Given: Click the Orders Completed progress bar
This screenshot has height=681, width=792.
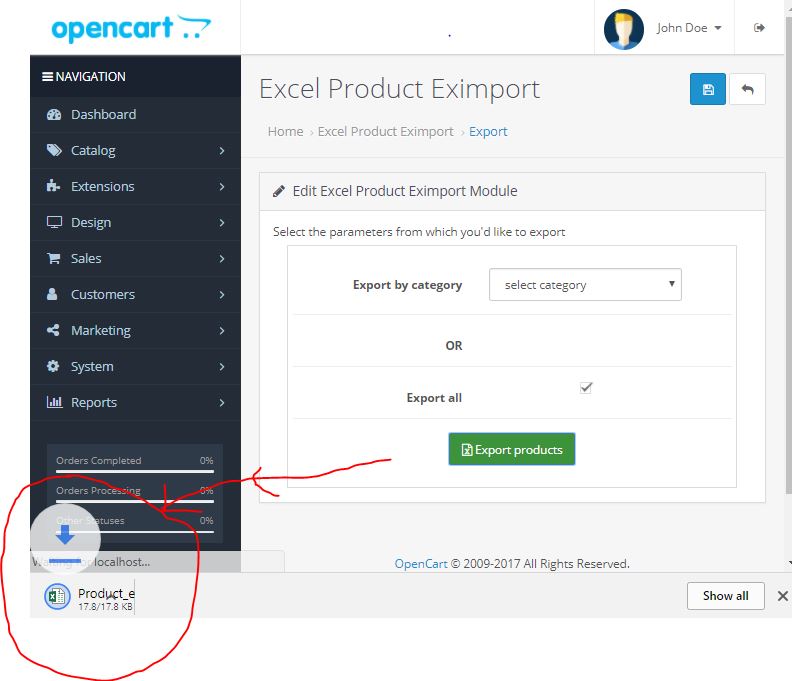Looking at the screenshot, I should click(135, 471).
